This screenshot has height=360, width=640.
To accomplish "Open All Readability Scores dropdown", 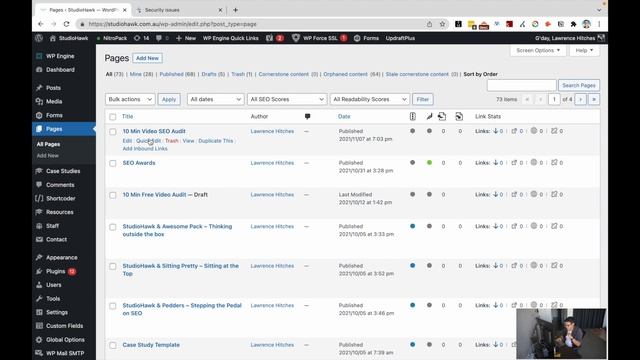I will (369, 99).
